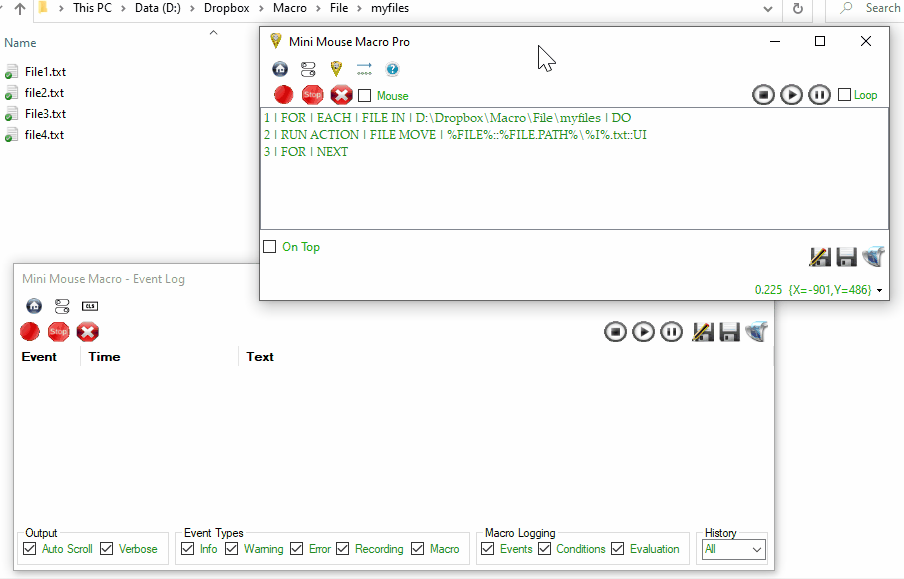Screen dimensions: 904x579
Task: Open the help question mark icon
Action: [391, 68]
